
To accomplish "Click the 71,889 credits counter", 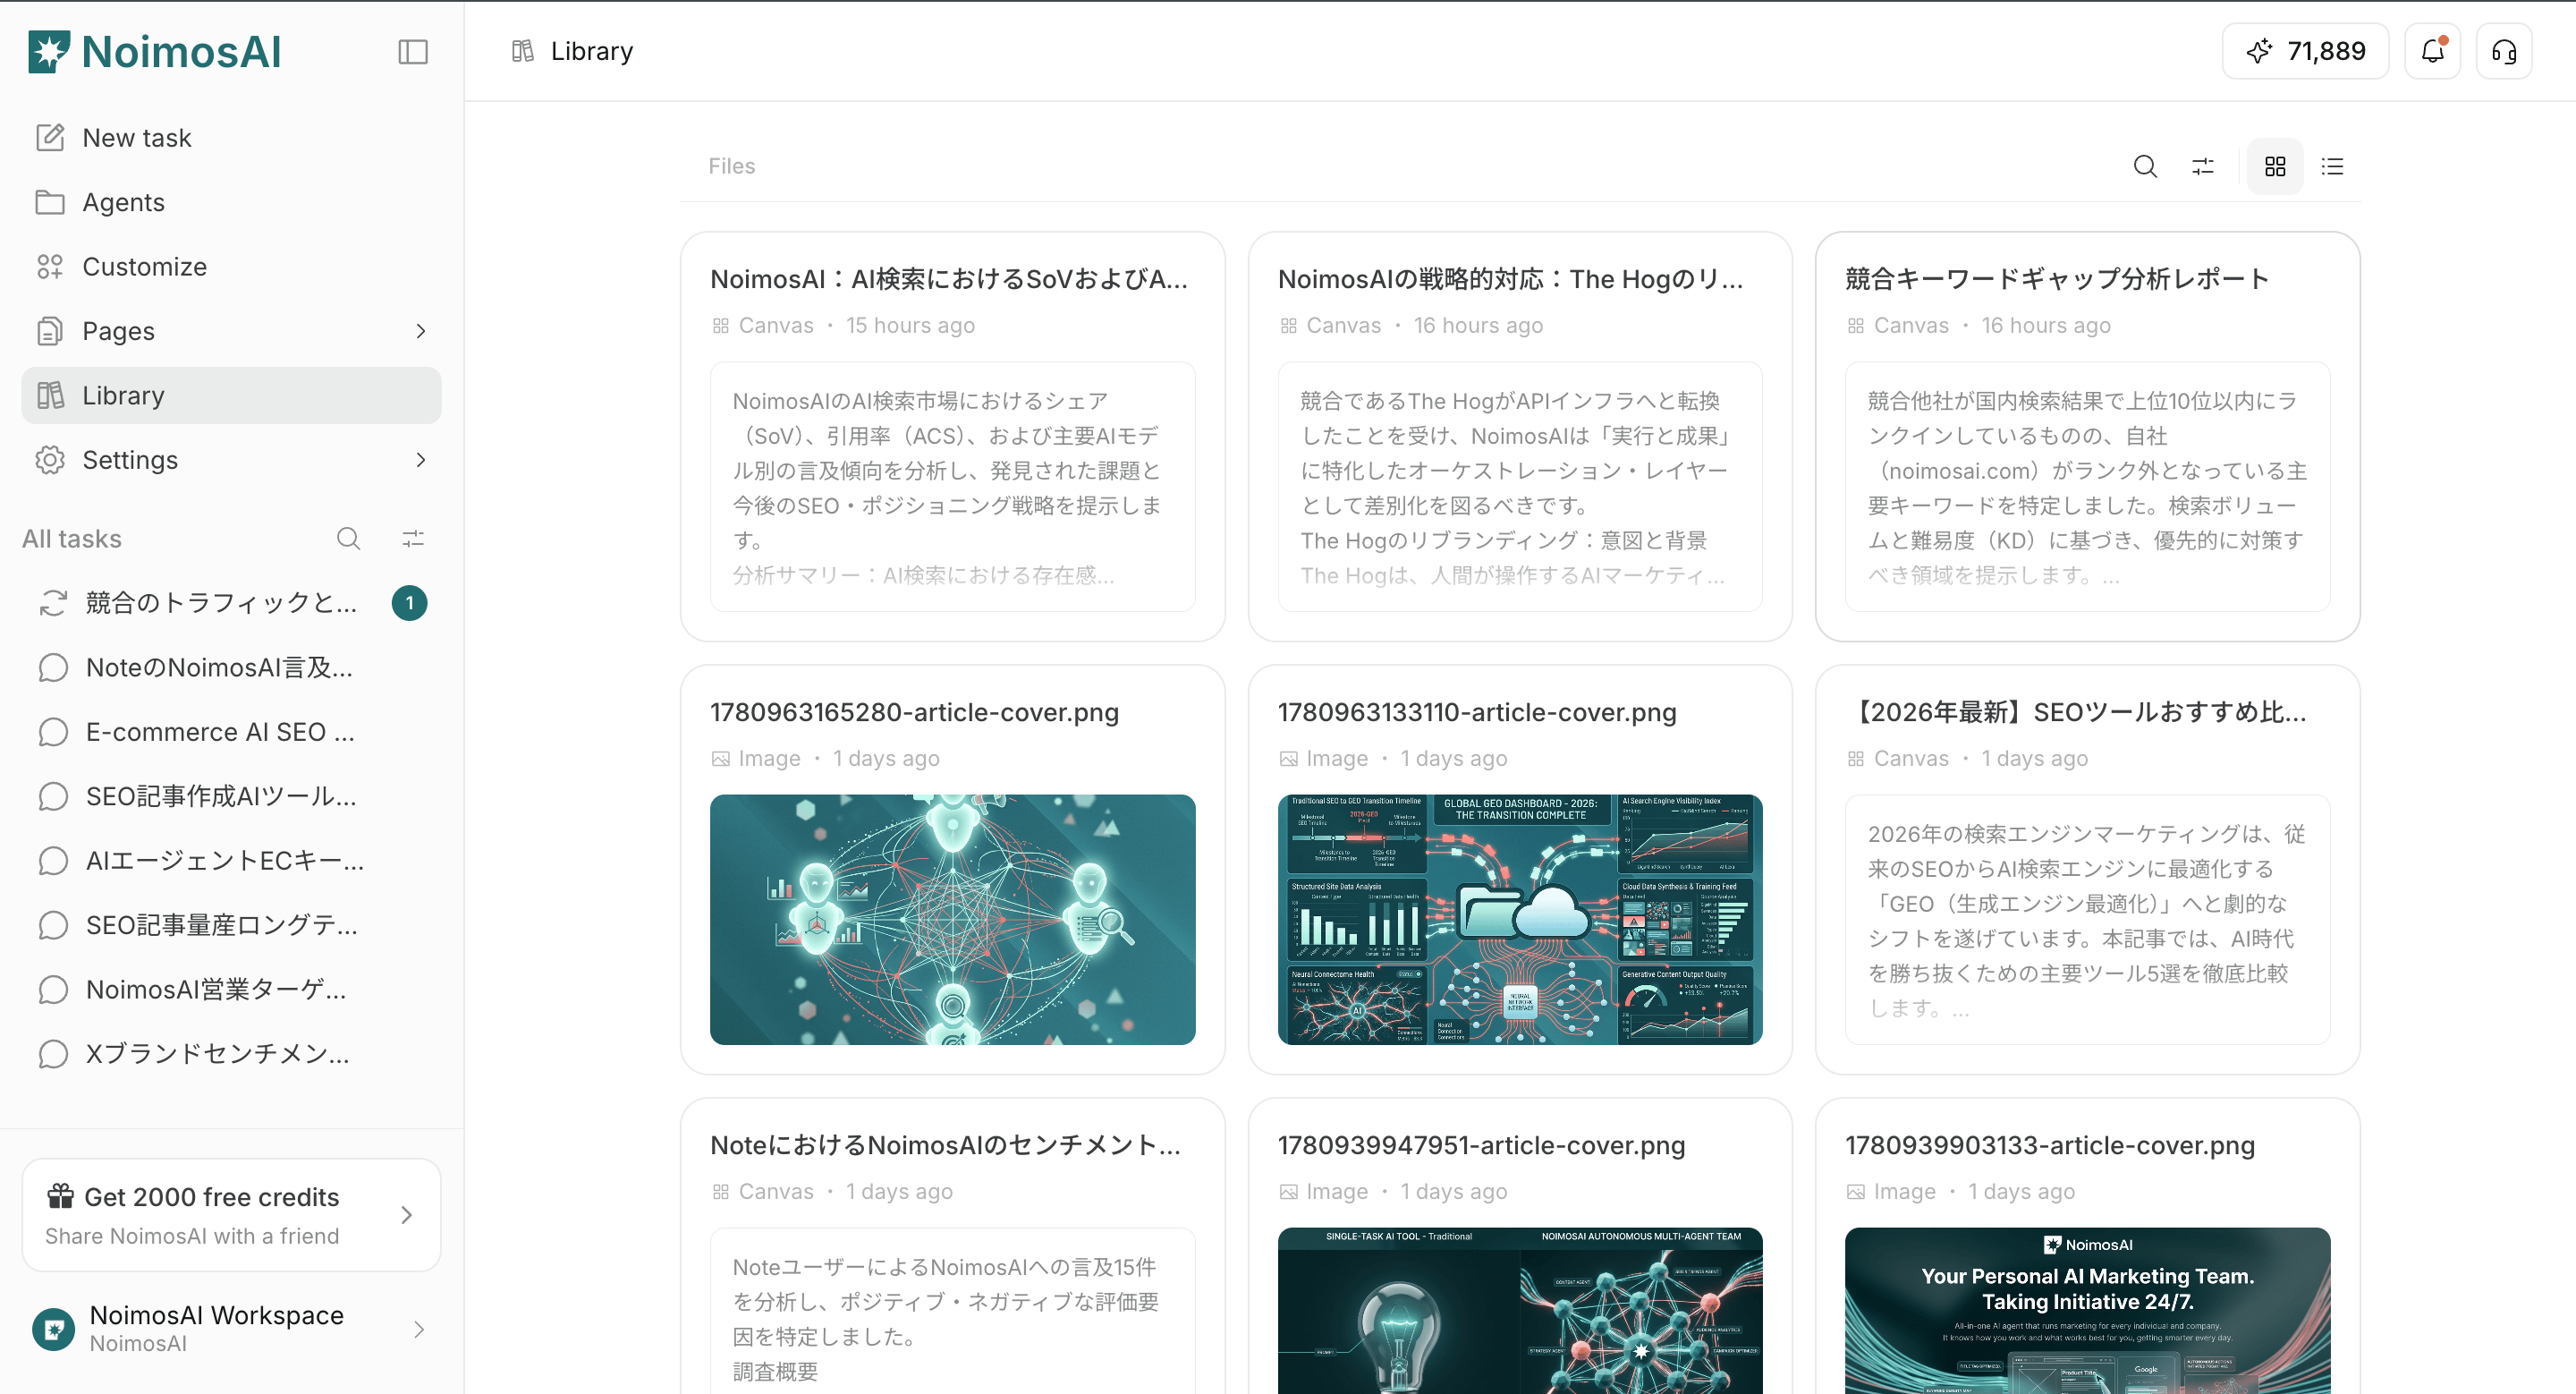I will 2305,51.
